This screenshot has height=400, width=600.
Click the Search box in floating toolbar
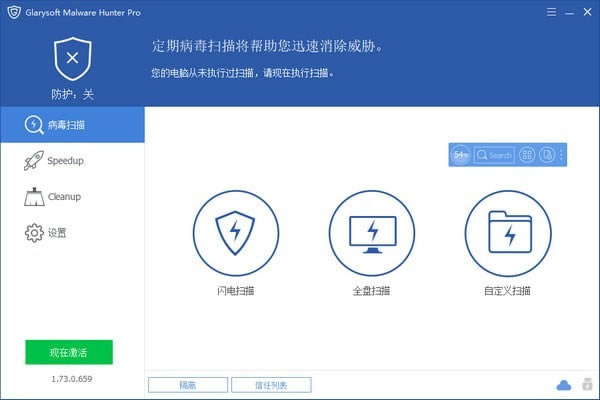(494, 155)
